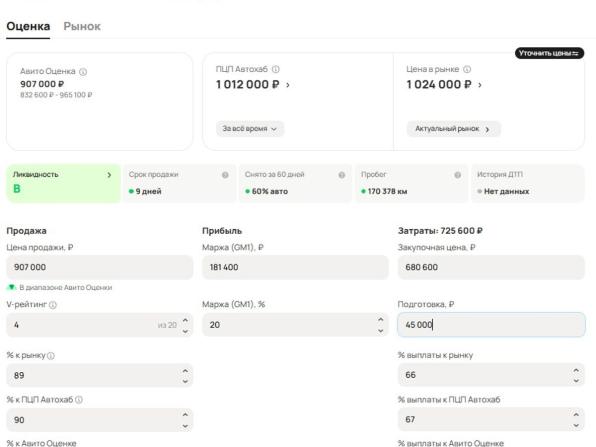
Task: Click info icon next to % к рынку
Action: click(51, 356)
